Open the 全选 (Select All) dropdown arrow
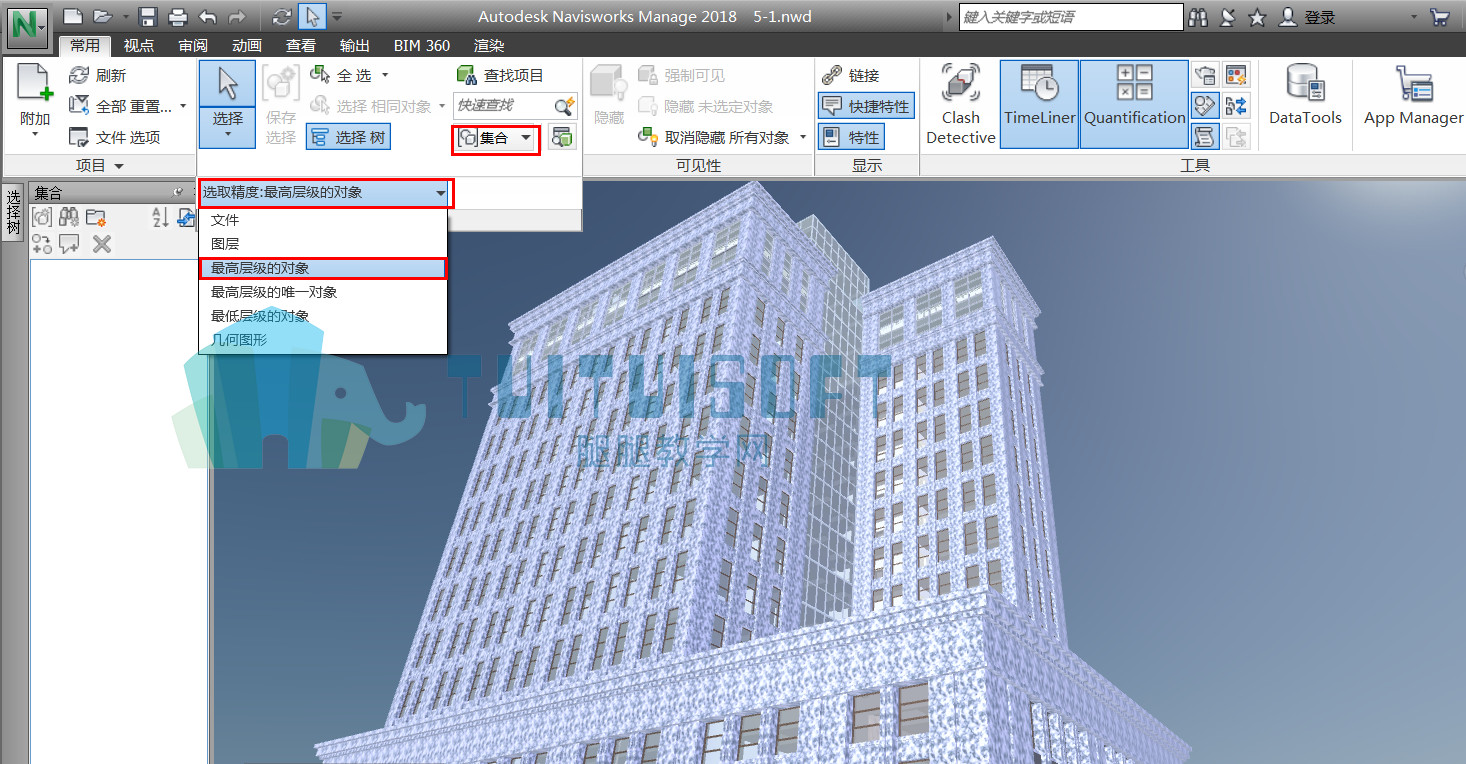1466x764 pixels. coord(386,75)
